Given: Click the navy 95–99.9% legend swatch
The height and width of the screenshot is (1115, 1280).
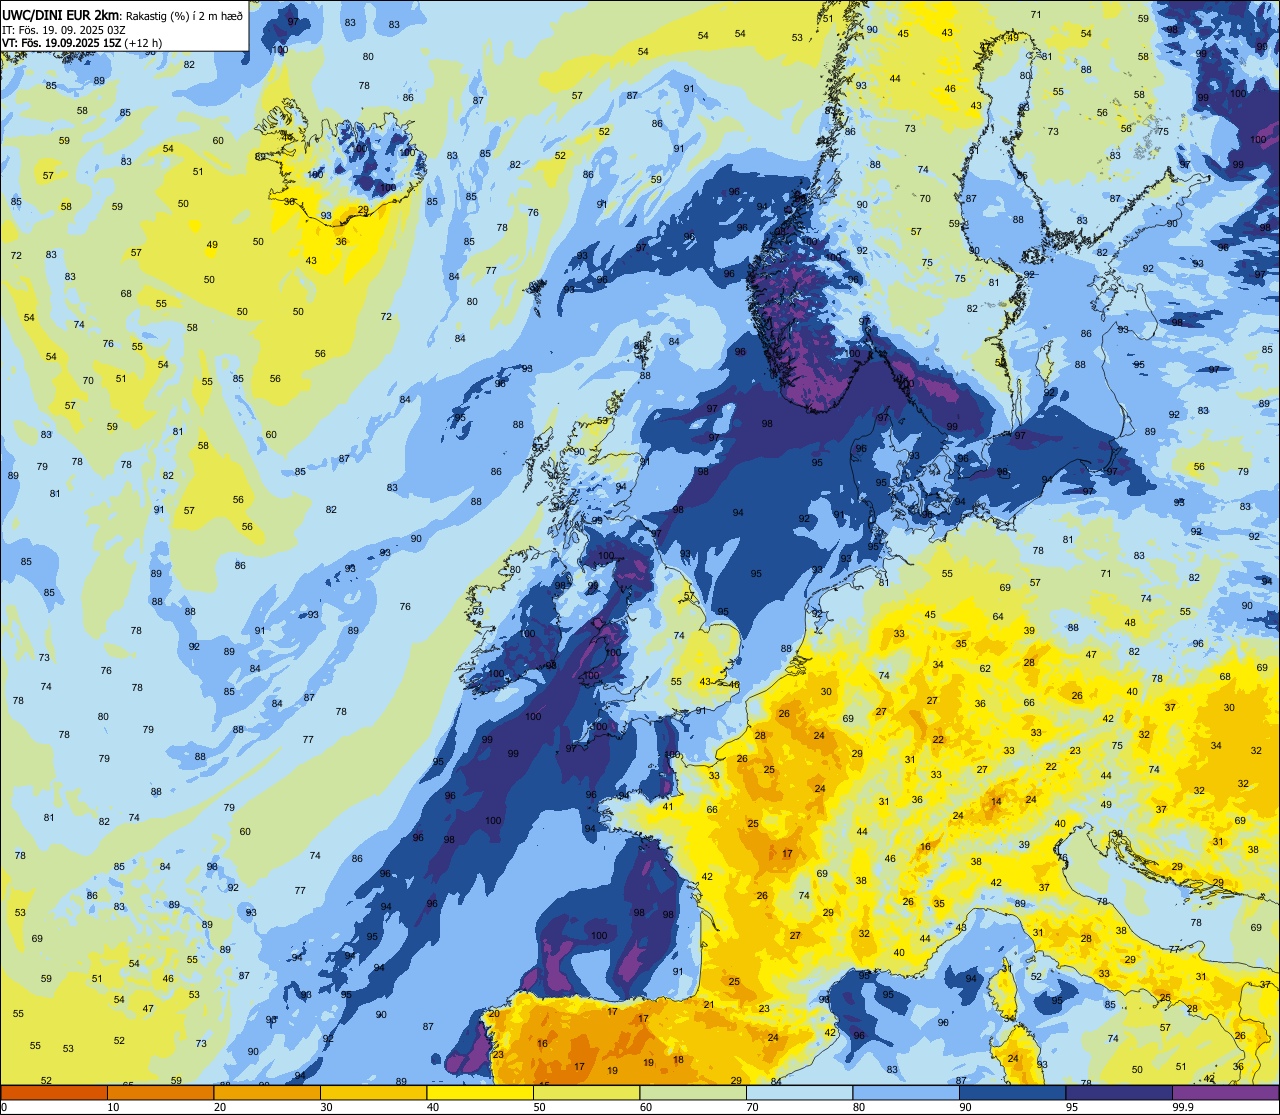Looking at the screenshot, I should 1119,1093.
